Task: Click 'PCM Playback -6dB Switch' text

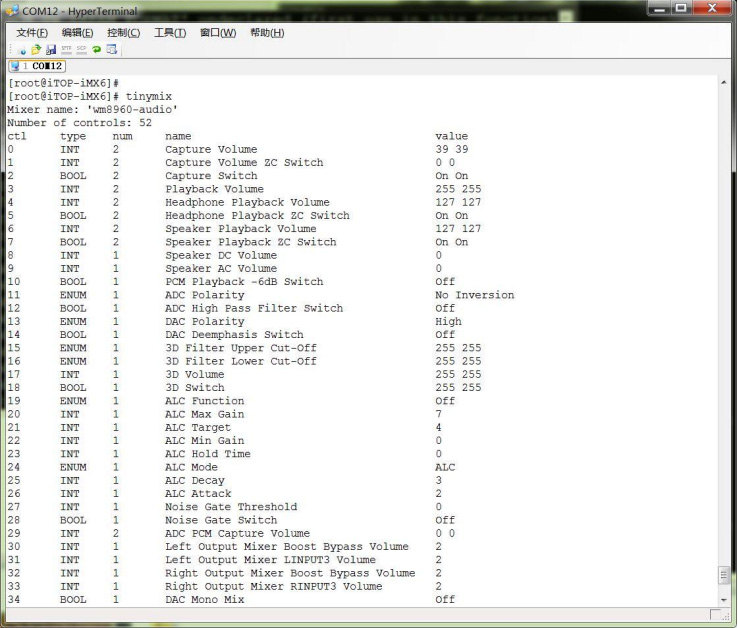Action: pos(244,282)
